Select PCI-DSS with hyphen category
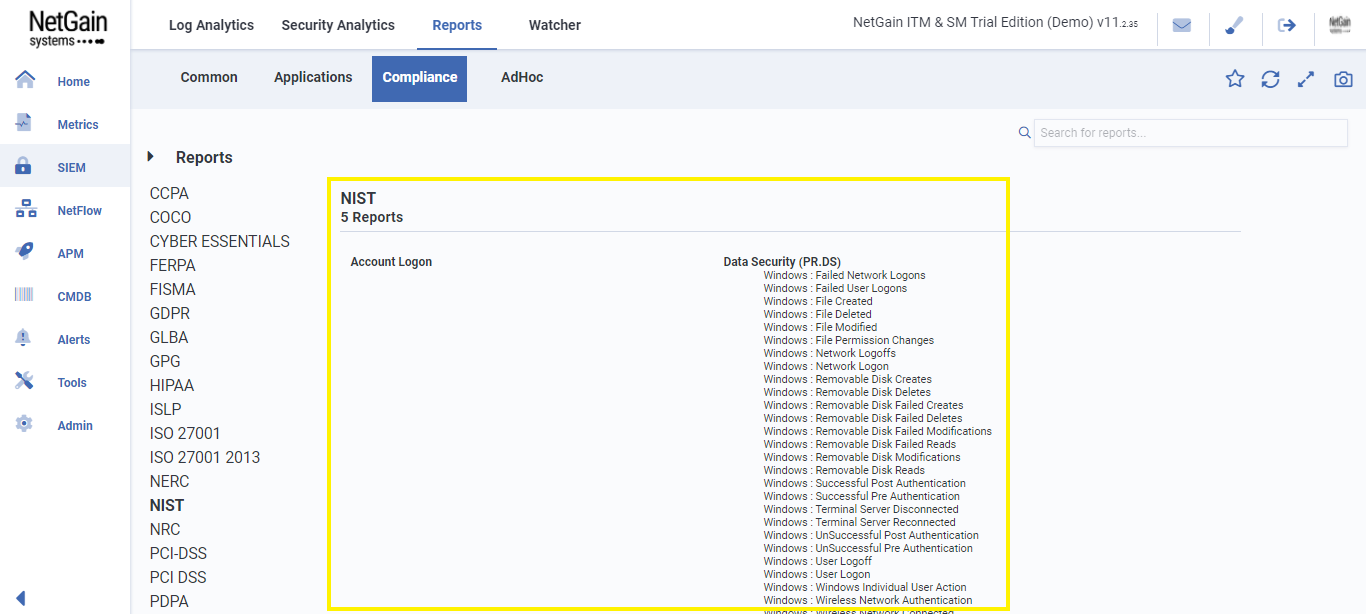1366x614 pixels. point(178,553)
